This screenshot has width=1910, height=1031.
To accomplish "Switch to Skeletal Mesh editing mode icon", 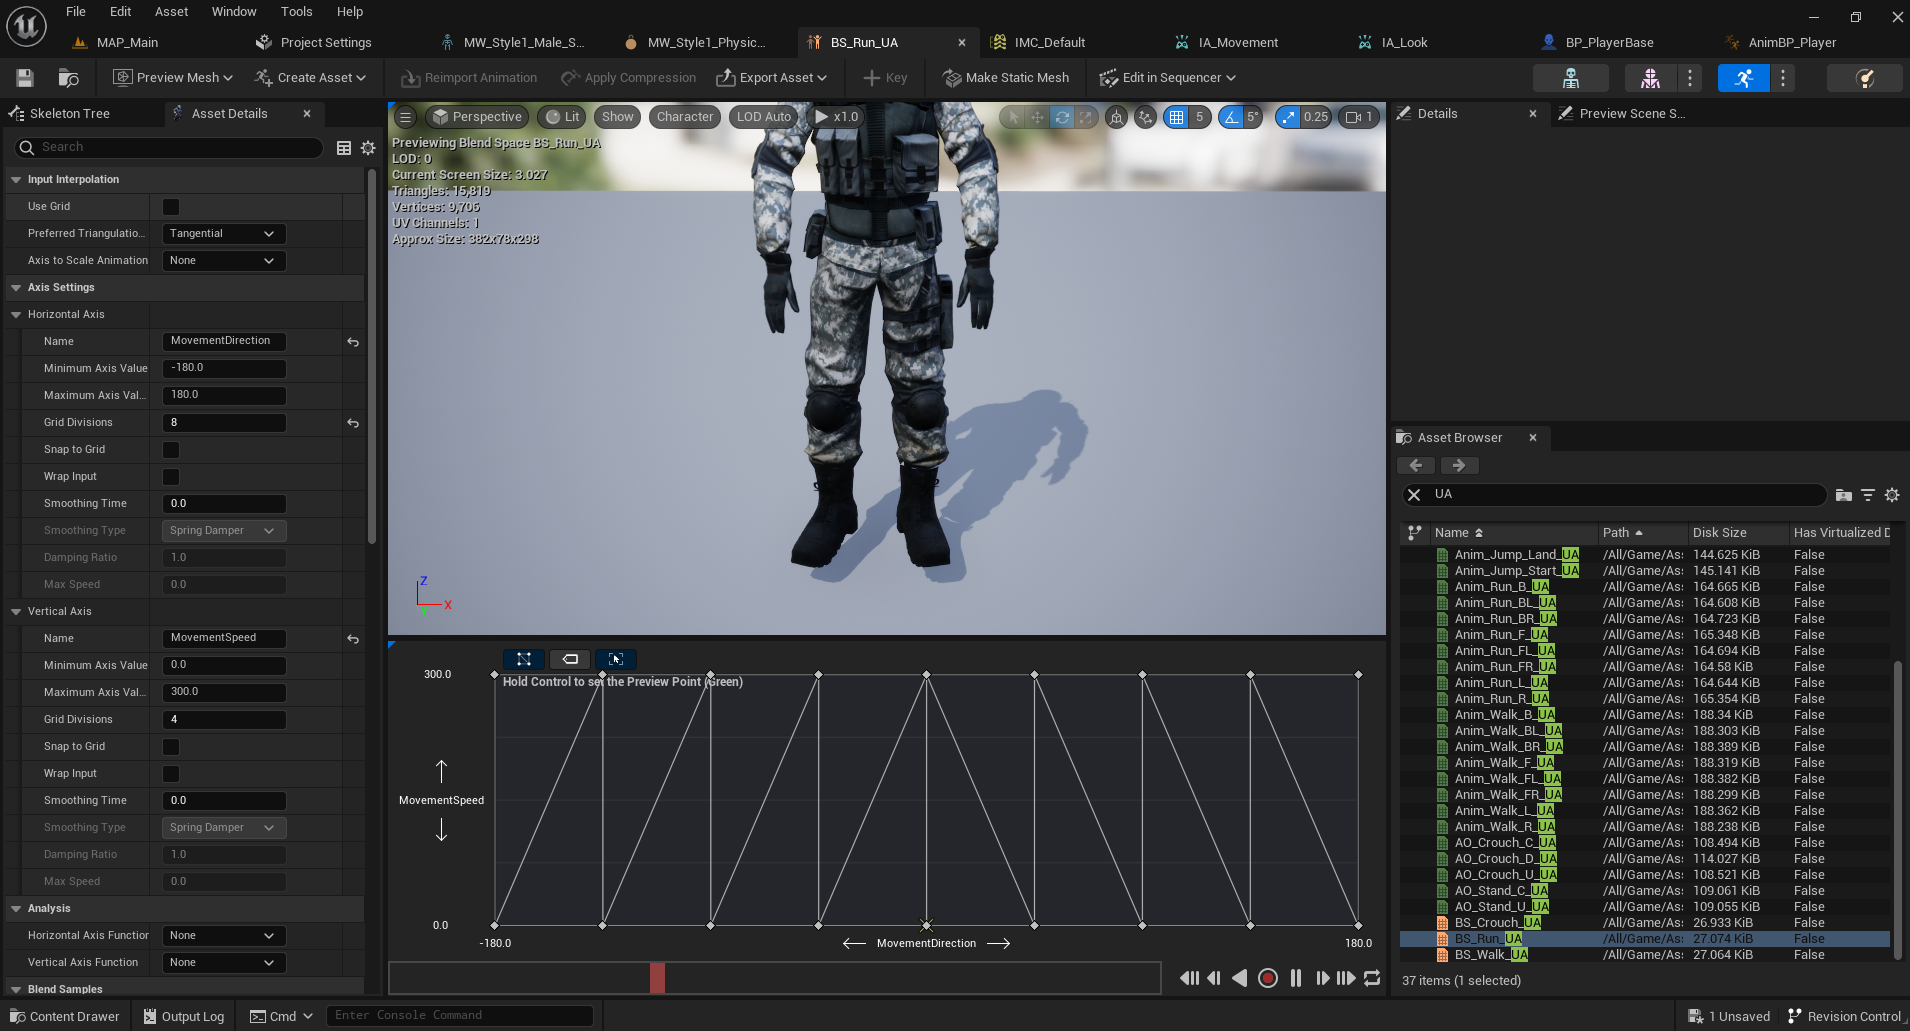I will [x=1650, y=78].
